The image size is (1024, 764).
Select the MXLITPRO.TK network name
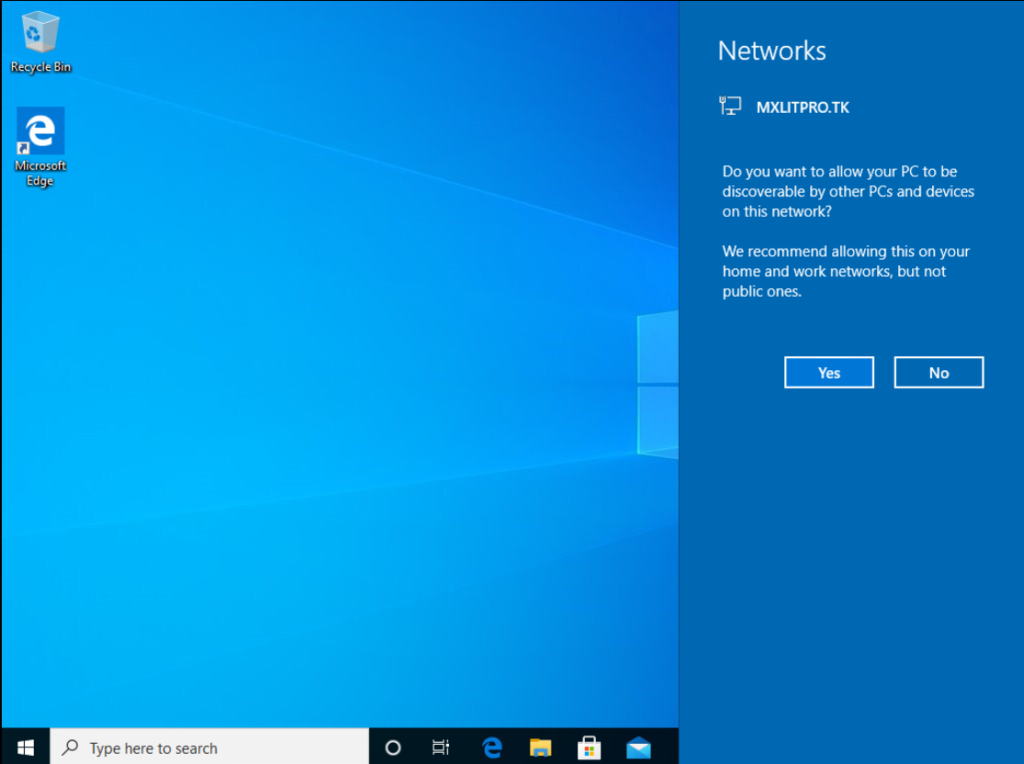click(x=803, y=107)
